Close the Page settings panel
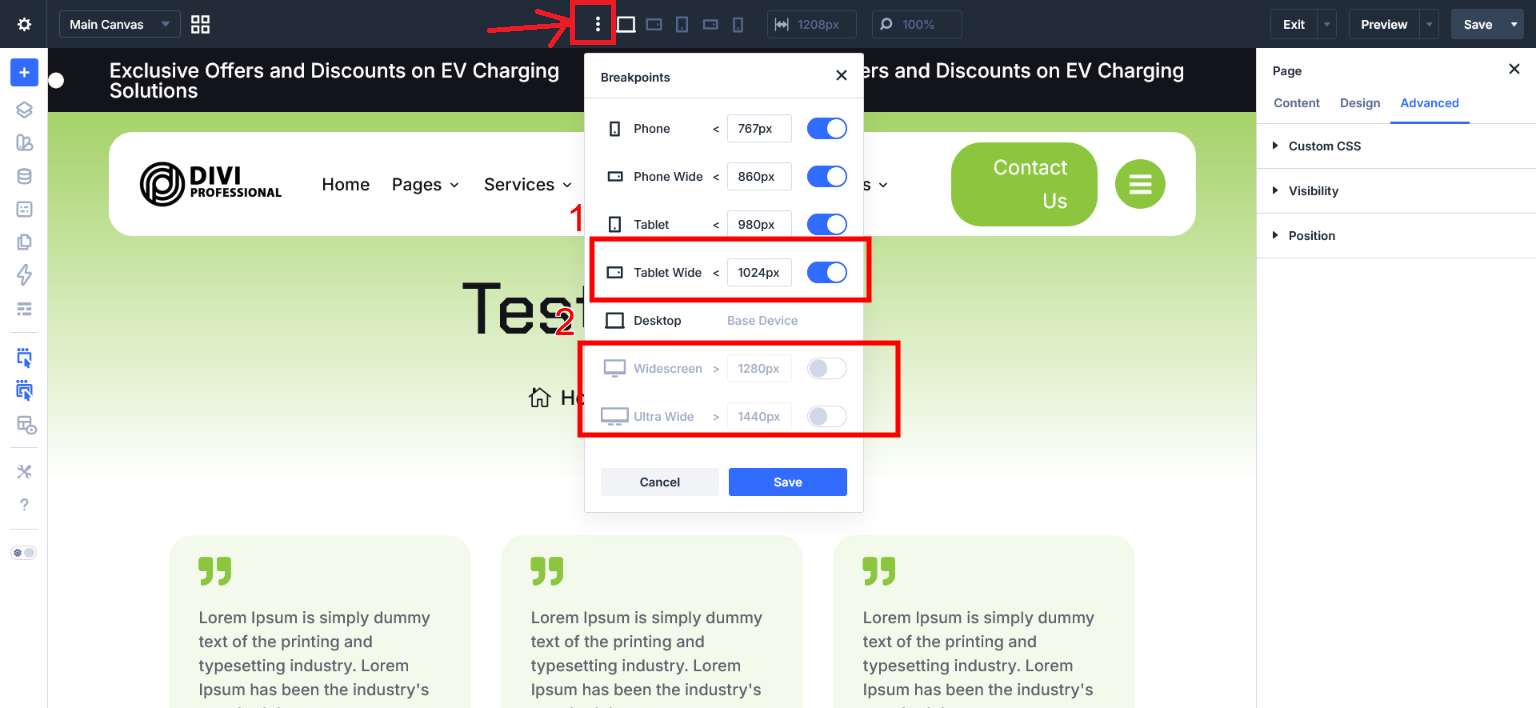Screen dimensions: 1536x708 click(1513, 69)
